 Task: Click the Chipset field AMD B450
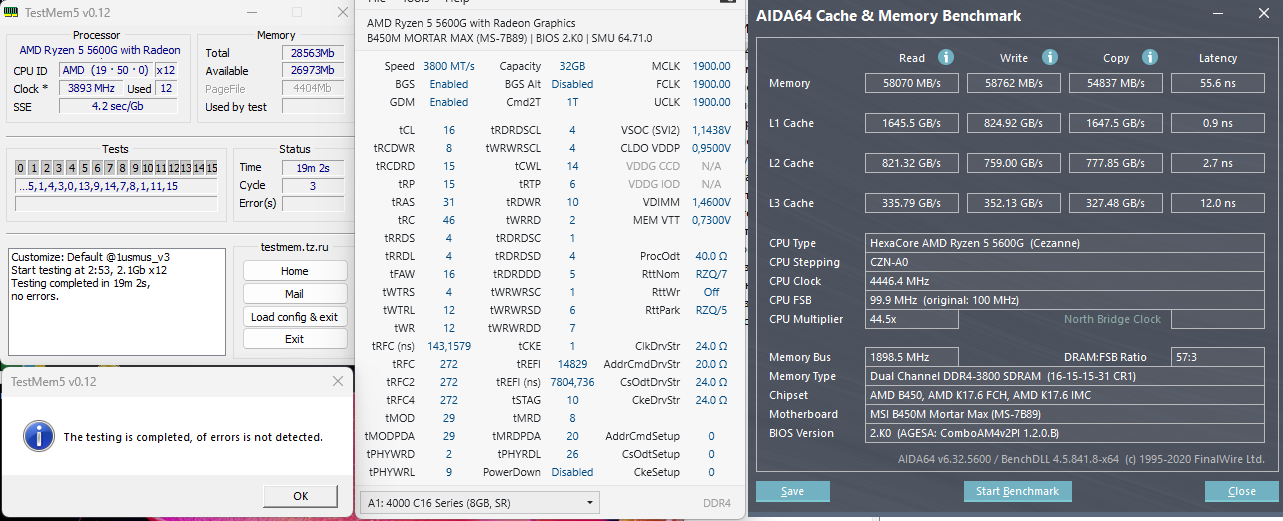(x=1065, y=395)
